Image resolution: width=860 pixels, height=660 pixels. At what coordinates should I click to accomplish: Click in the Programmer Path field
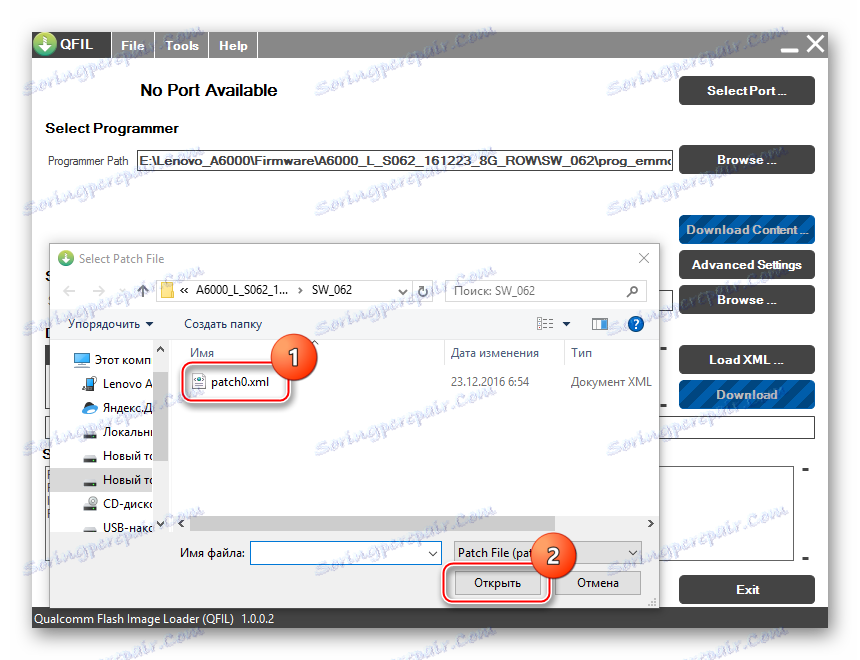pyautogui.click(x=405, y=161)
